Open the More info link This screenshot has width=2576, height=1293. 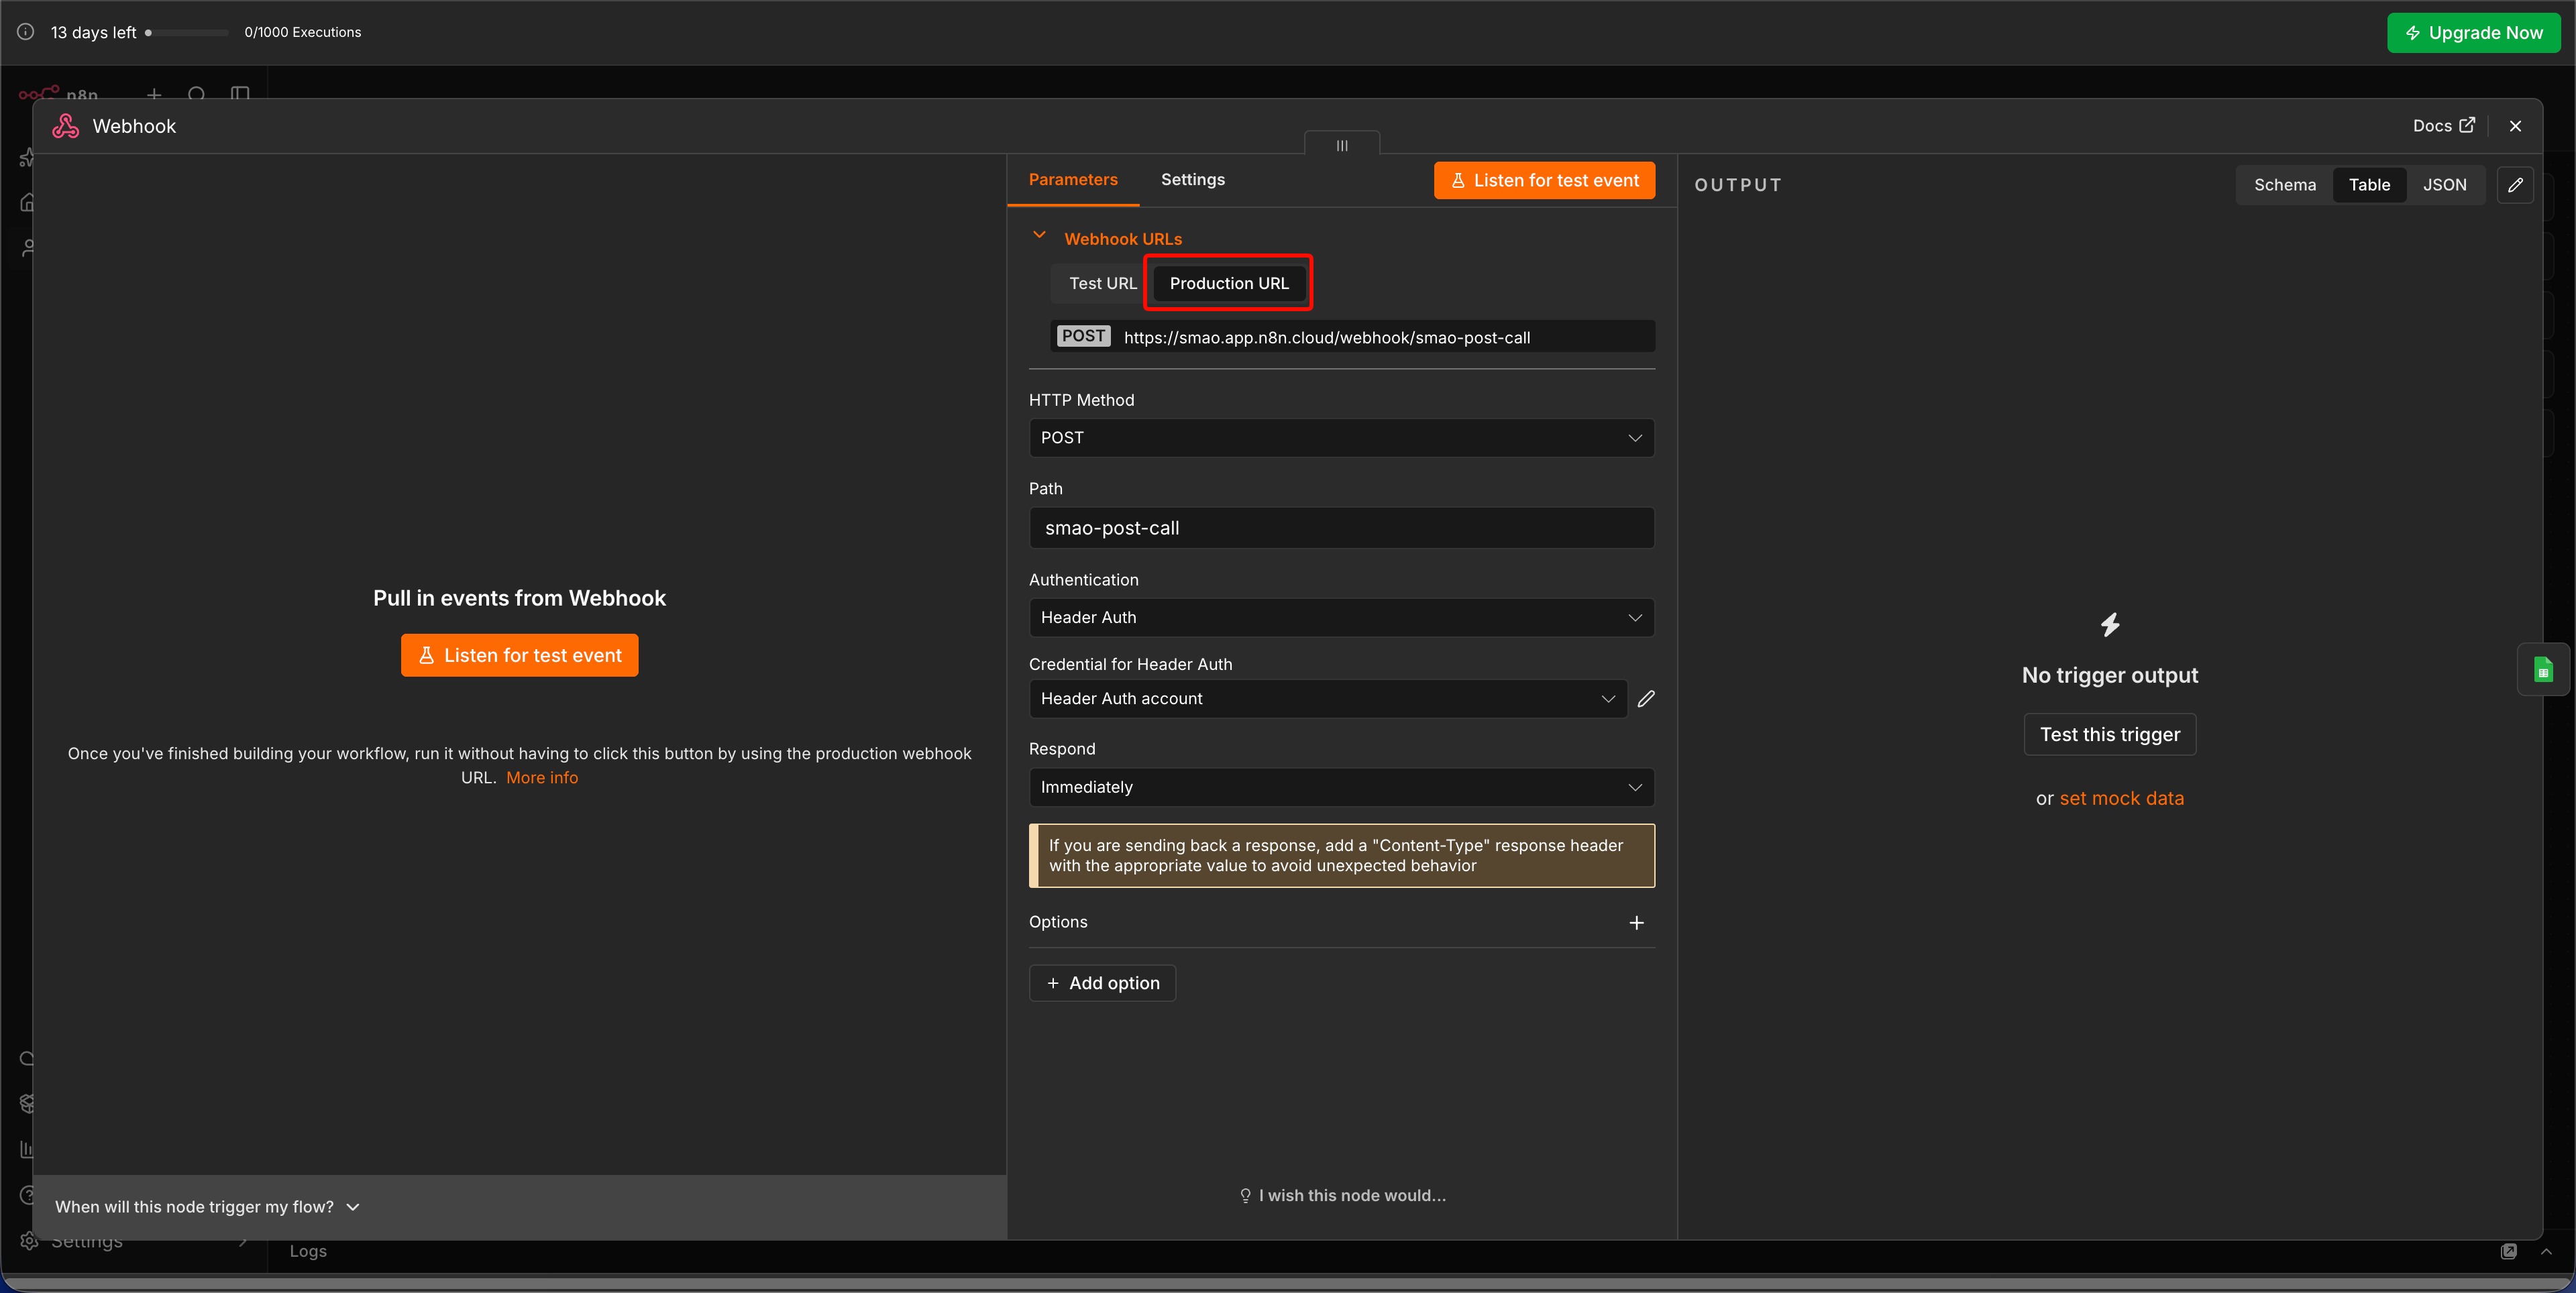542,778
